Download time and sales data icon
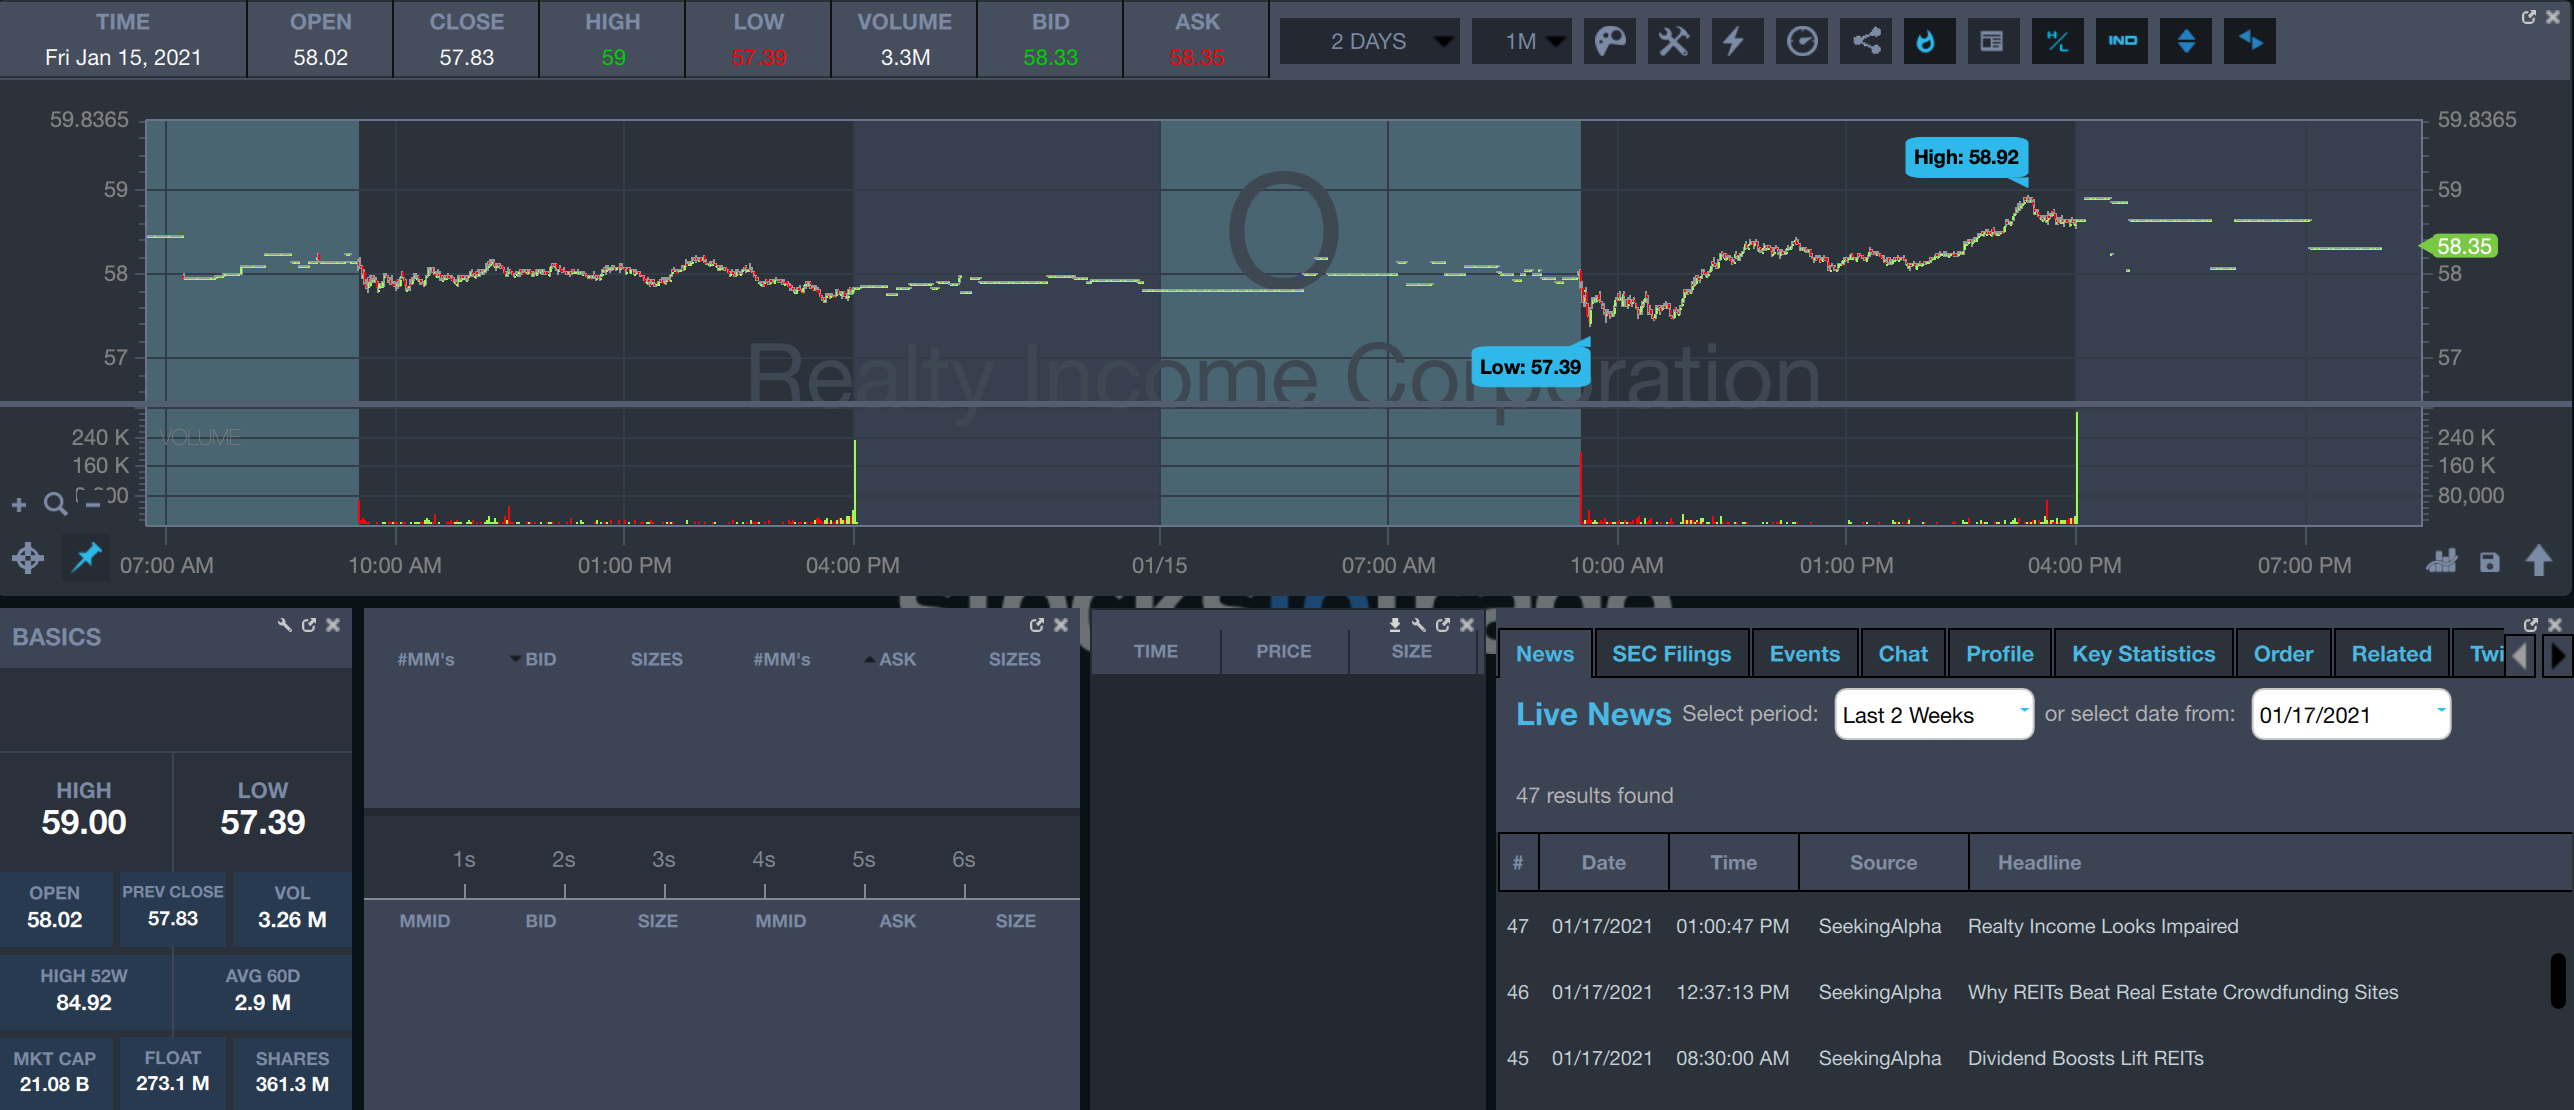Image resolution: width=2574 pixels, height=1110 pixels. pyautogui.click(x=1395, y=625)
